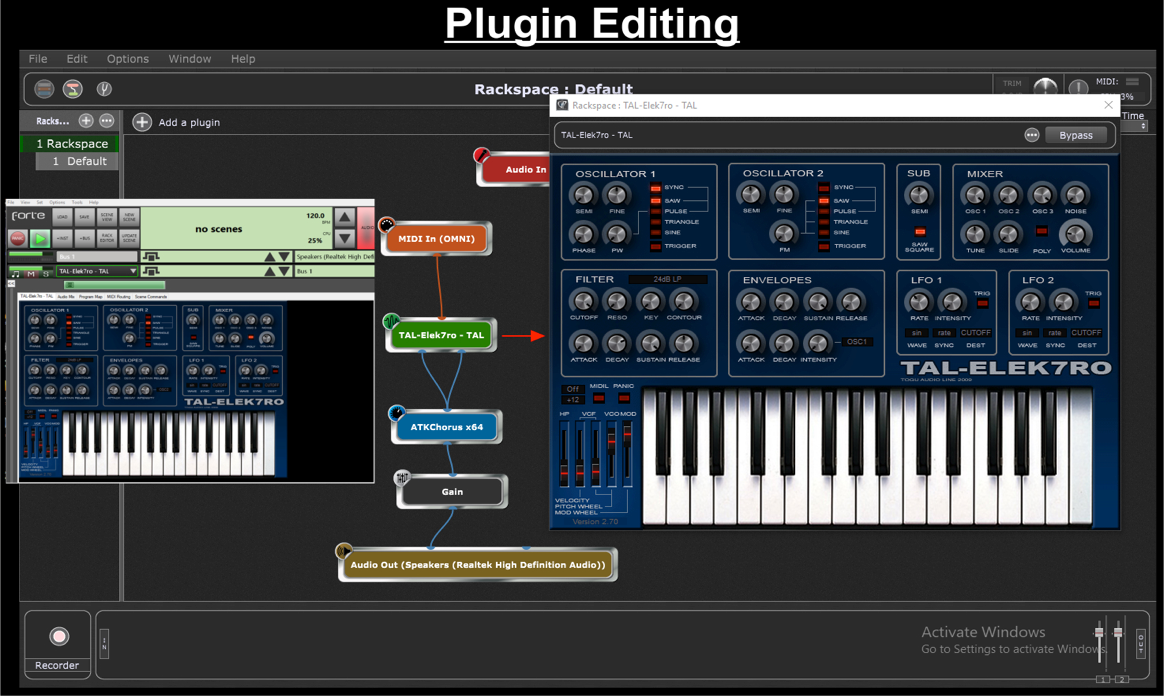The image size is (1164, 696).
Task: Open the LFO 1 WAVE sin selector
Action: click(x=917, y=332)
